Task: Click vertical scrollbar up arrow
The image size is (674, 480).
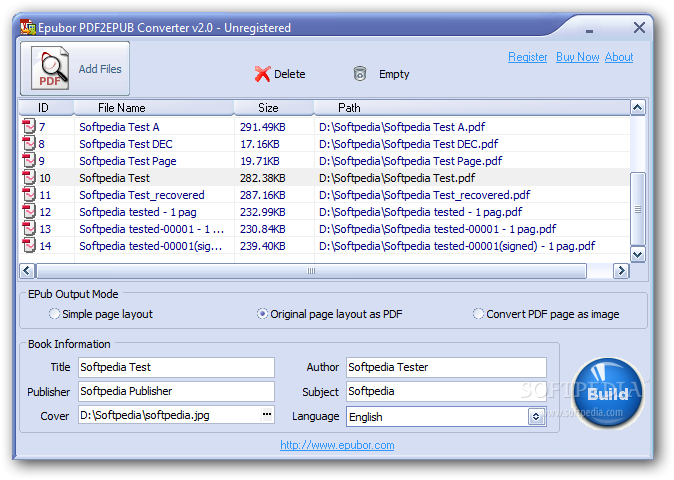Action: 637,107
